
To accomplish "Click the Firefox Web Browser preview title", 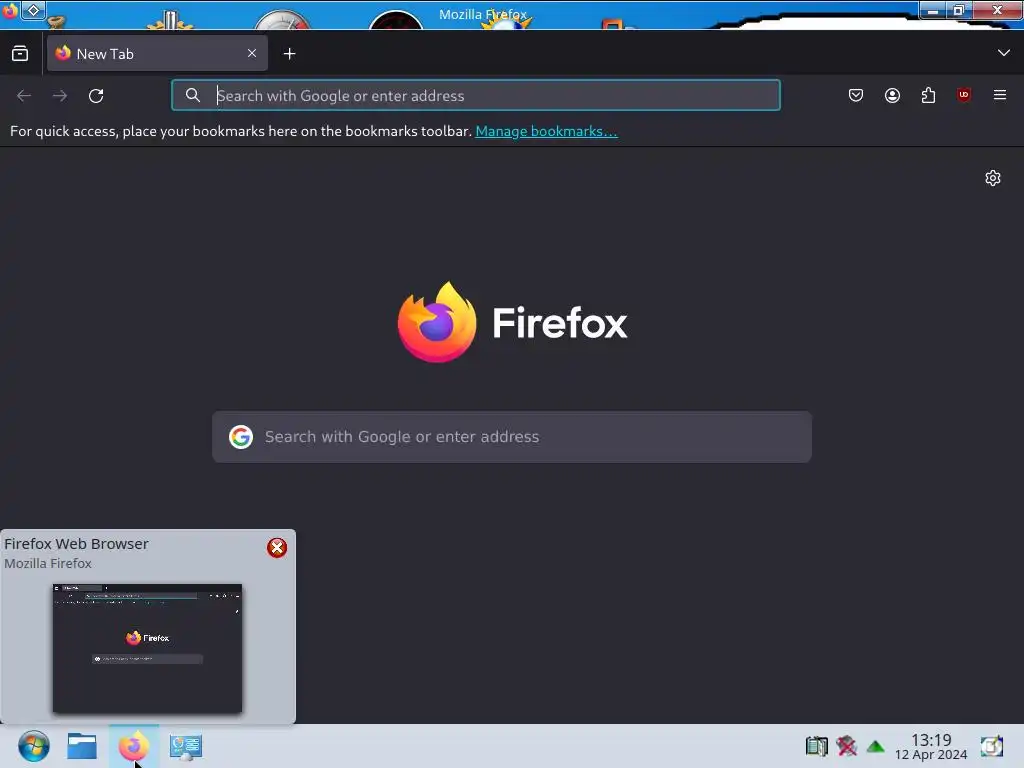I will [76, 544].
